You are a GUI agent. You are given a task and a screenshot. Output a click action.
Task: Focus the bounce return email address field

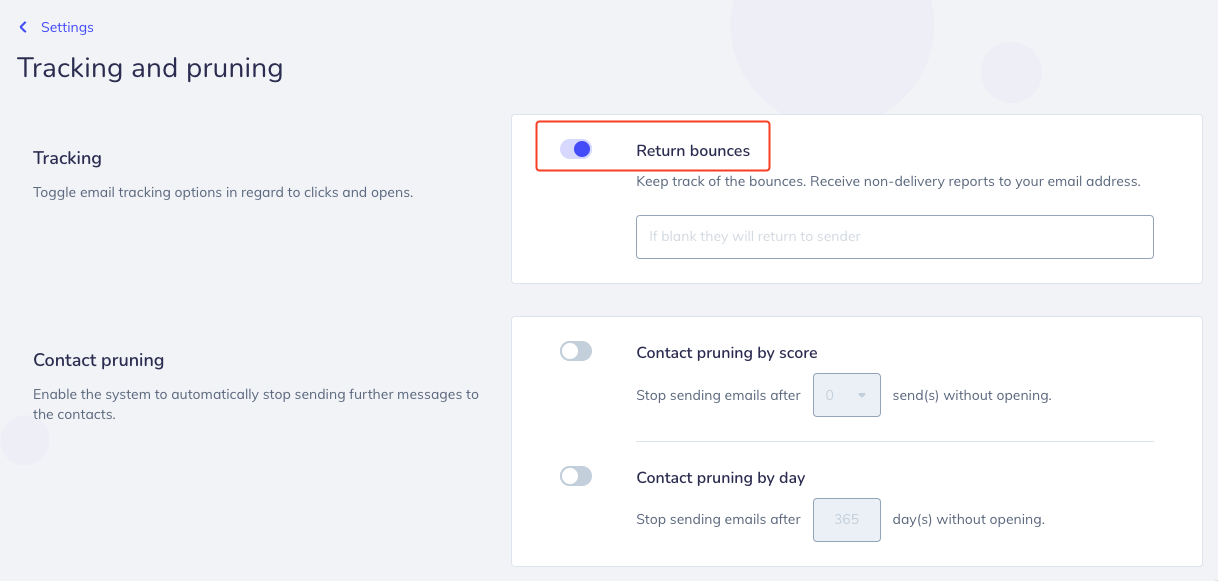895,237
